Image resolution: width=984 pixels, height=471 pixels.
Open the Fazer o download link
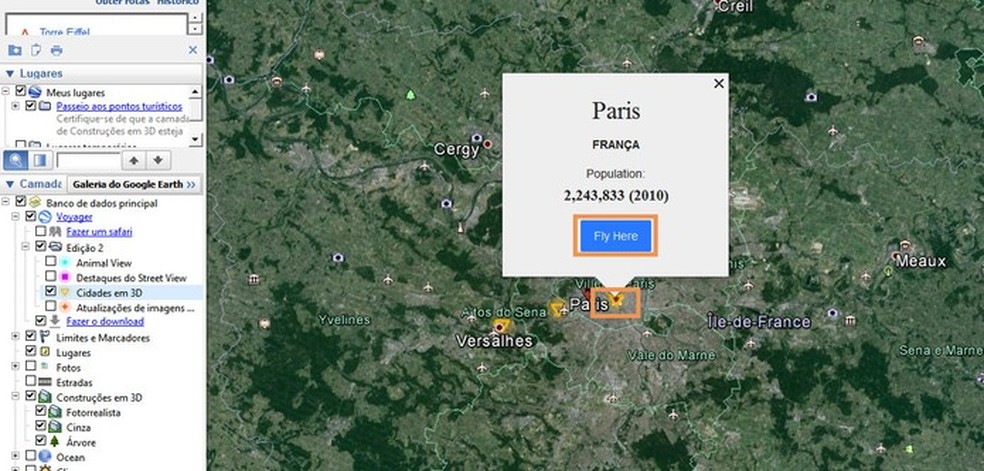(105, 322)
